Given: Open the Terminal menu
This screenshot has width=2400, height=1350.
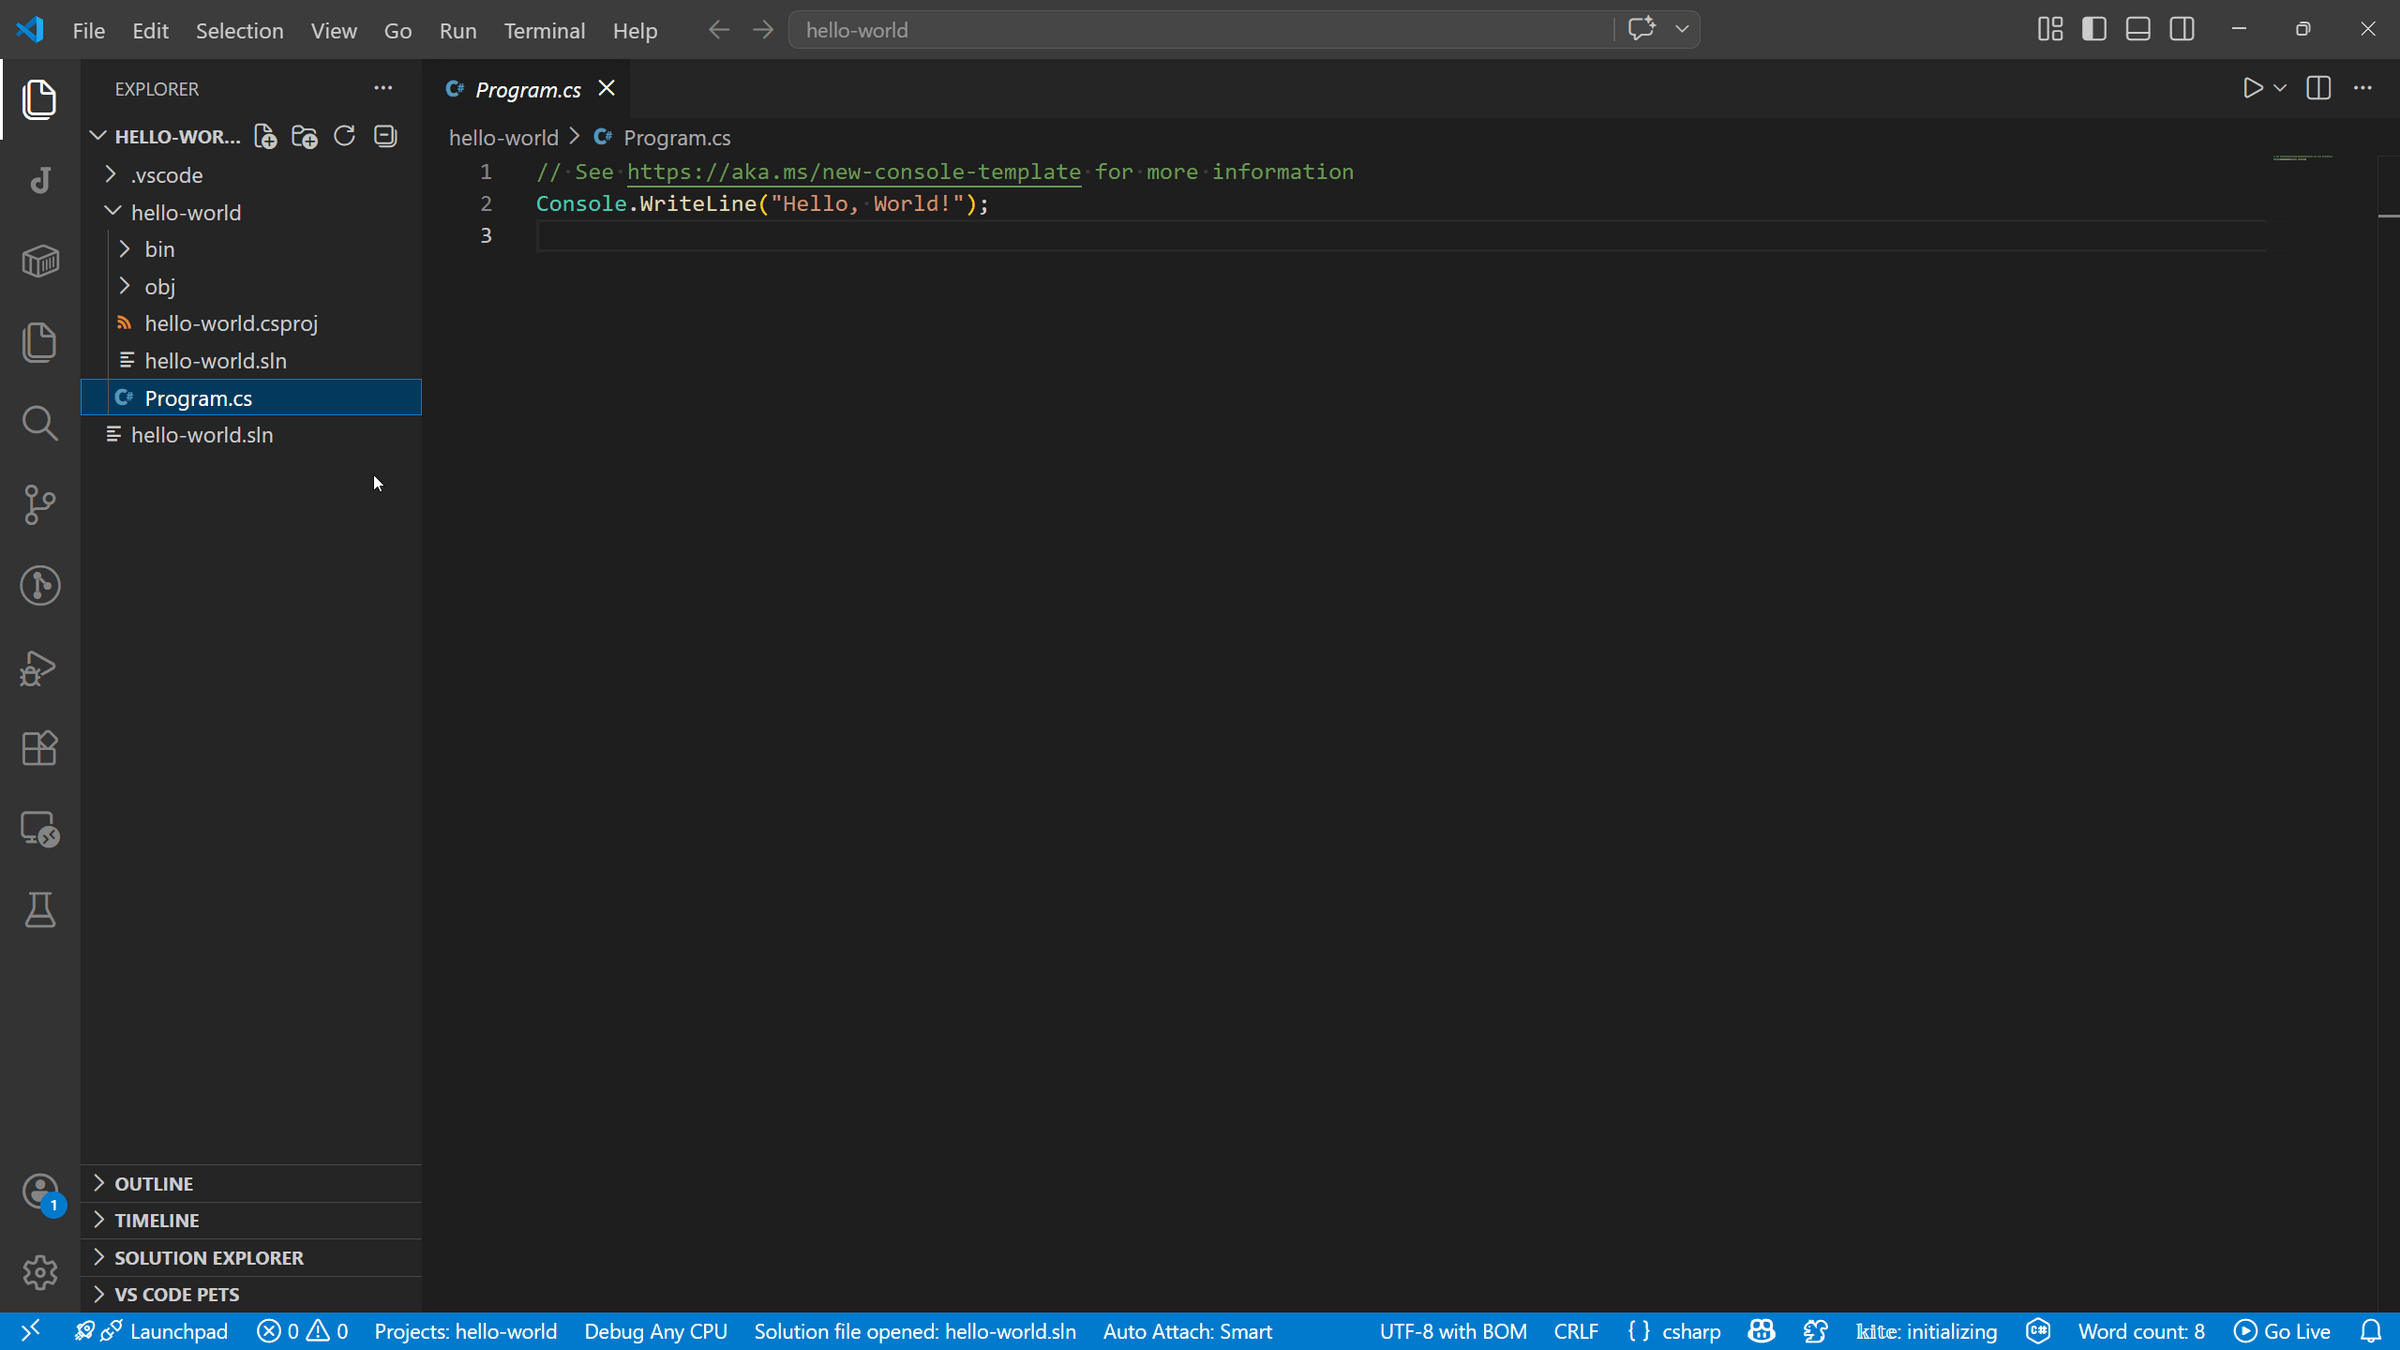Looking at the screenshot, I should (x=544, y=30).
